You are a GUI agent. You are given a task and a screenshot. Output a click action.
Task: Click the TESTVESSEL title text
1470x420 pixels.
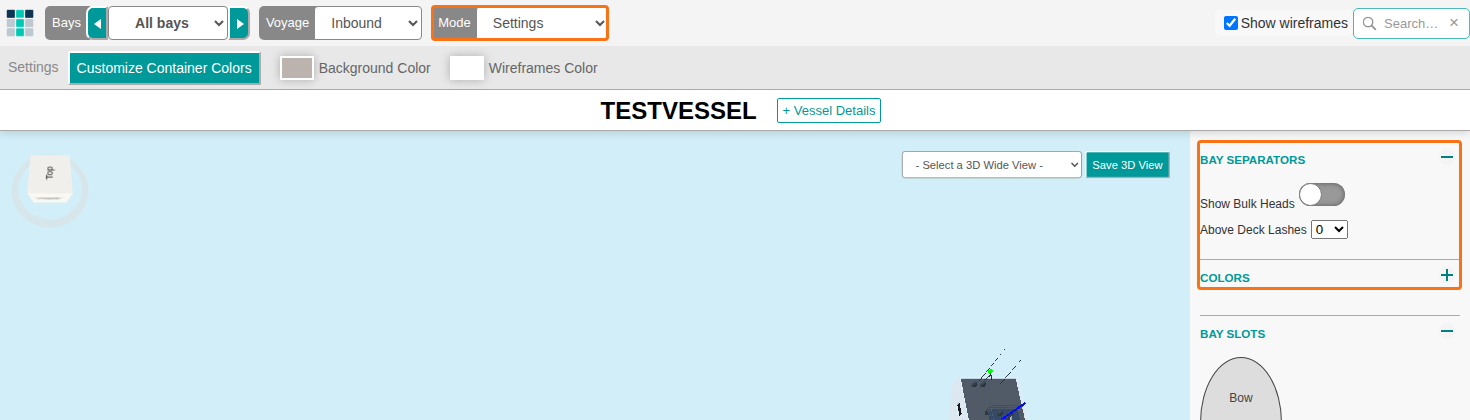[x=678, y=111]
